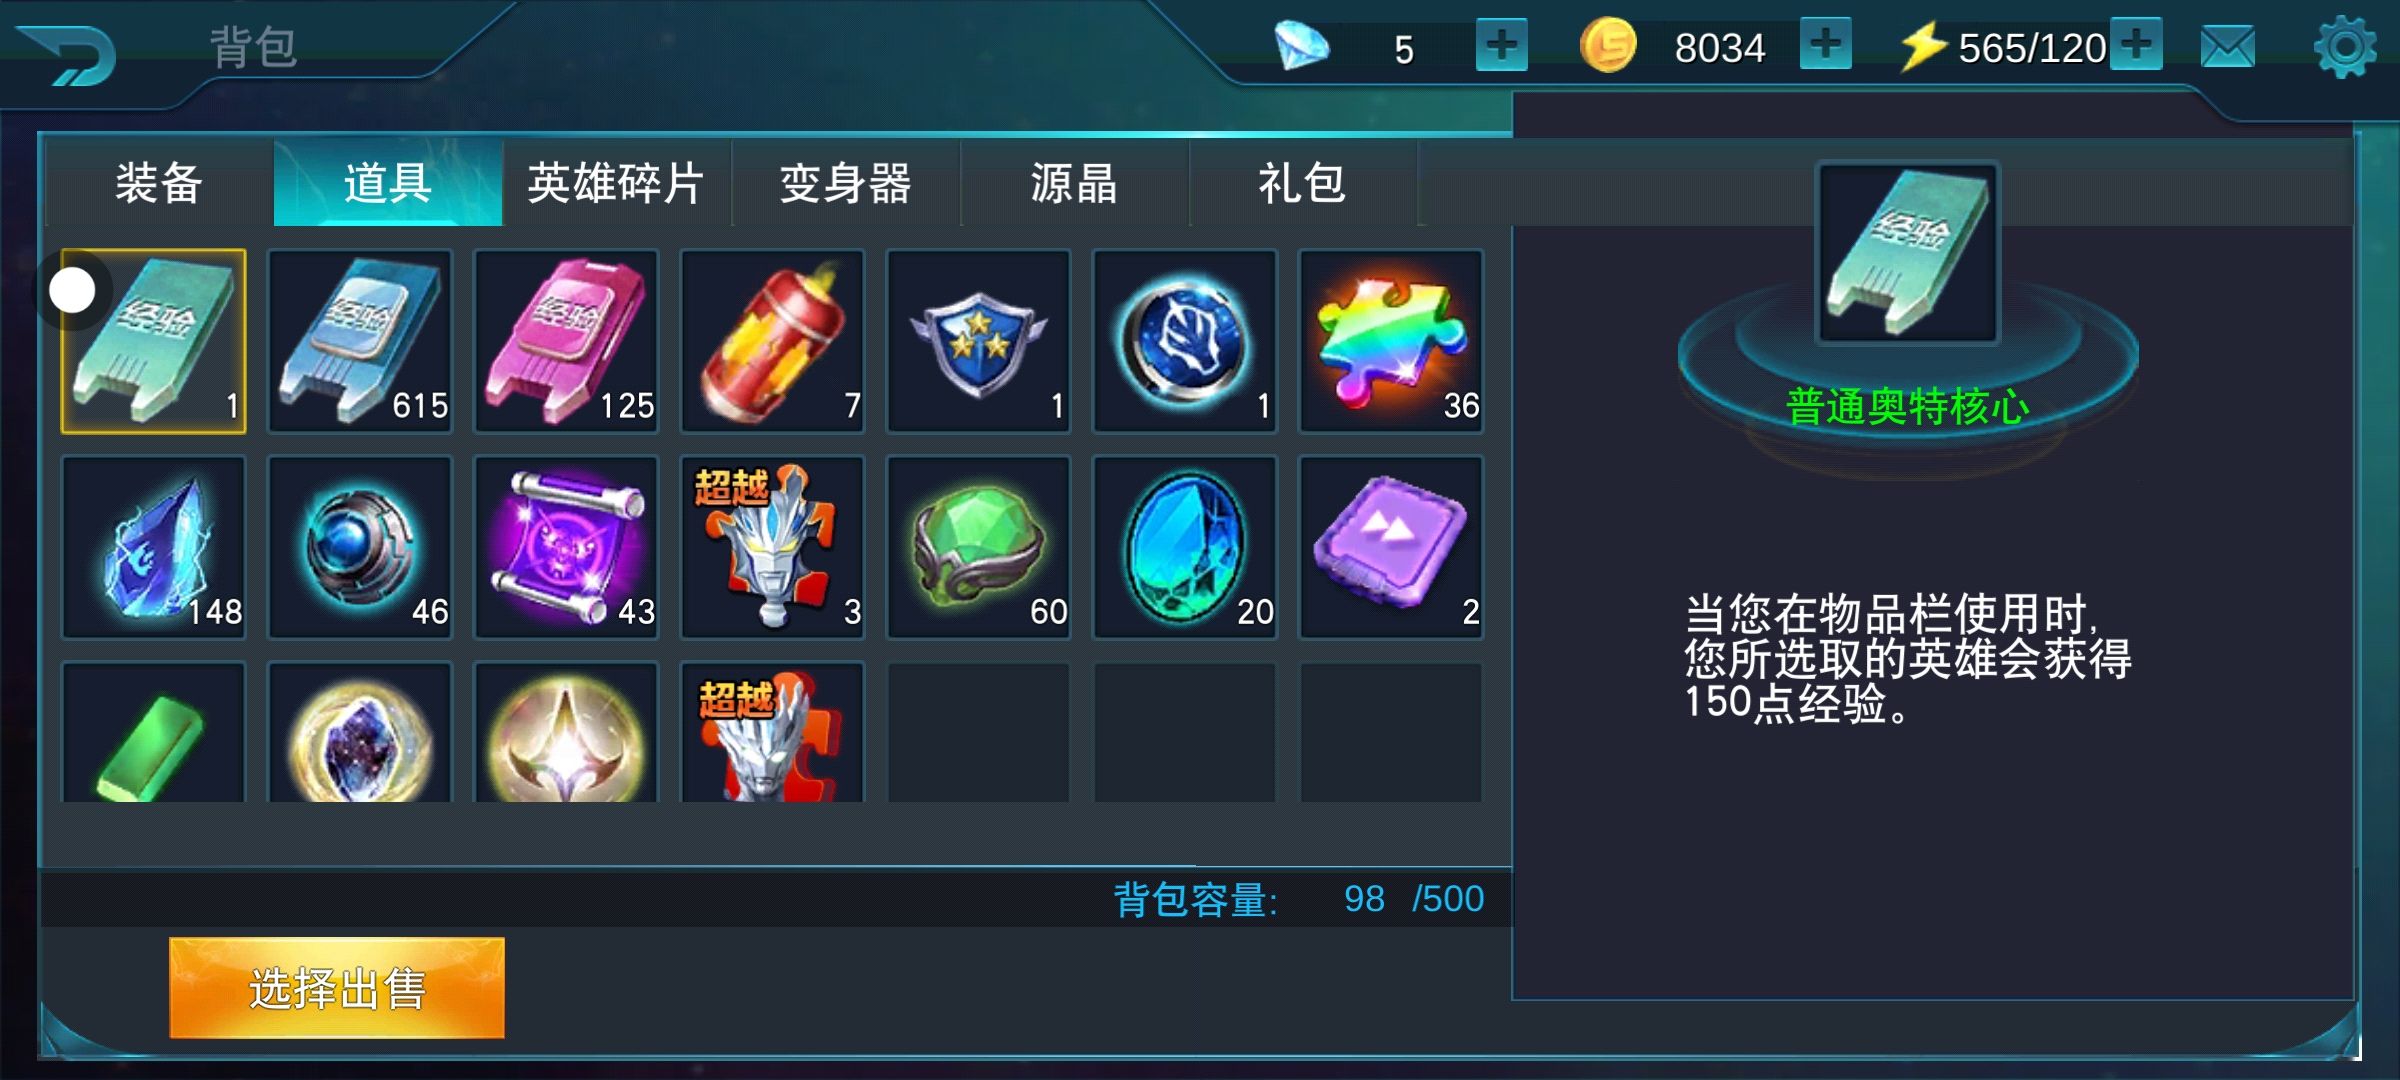2400x1080 pixels.
Task: Open the 礼包 tab
Action: point(1302,183)
